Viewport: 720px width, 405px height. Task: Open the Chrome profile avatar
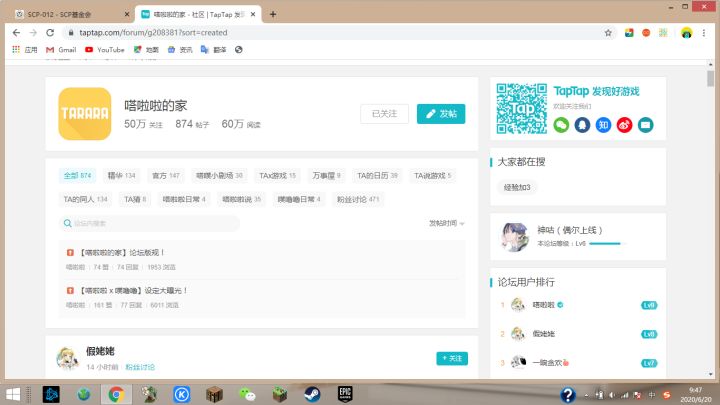coord(686,33)
